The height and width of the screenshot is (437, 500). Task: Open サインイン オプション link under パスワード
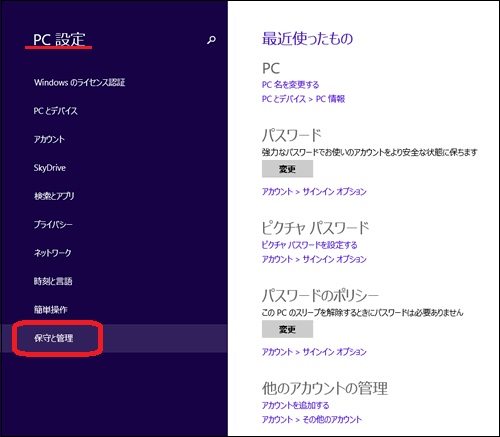335,192
